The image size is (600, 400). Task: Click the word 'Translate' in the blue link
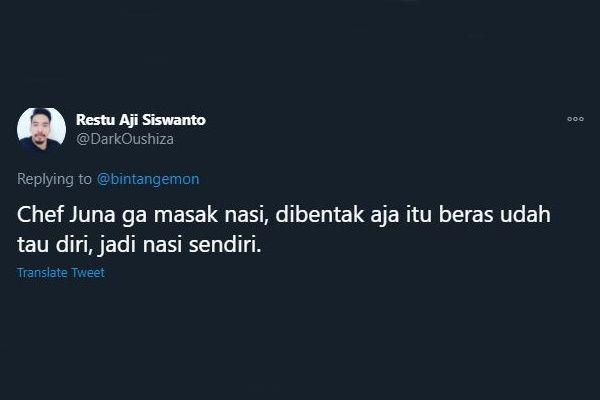coord(42,273)
